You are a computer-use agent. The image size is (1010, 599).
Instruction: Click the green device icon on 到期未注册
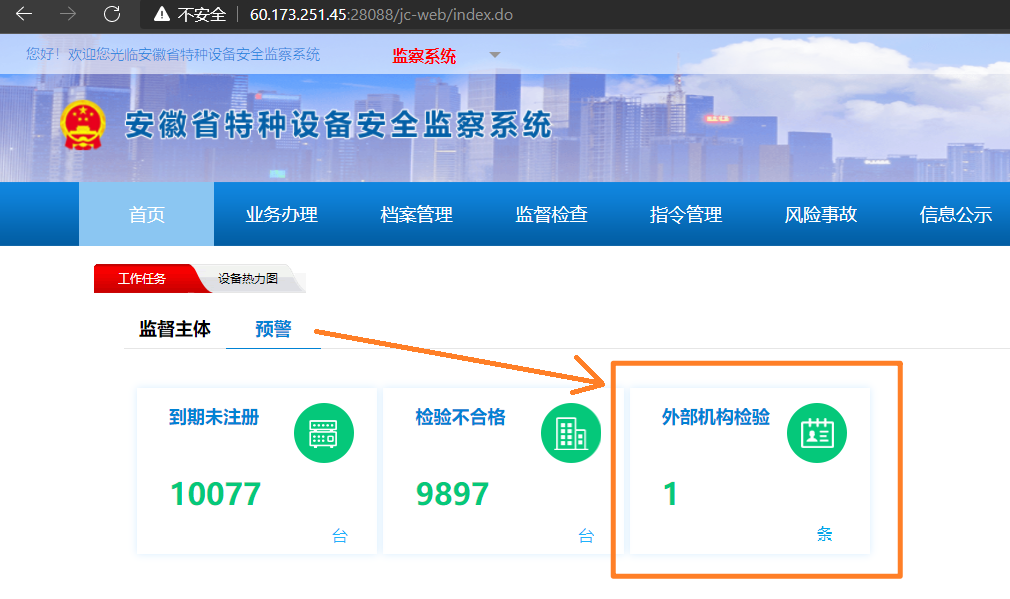coord(323,433)
